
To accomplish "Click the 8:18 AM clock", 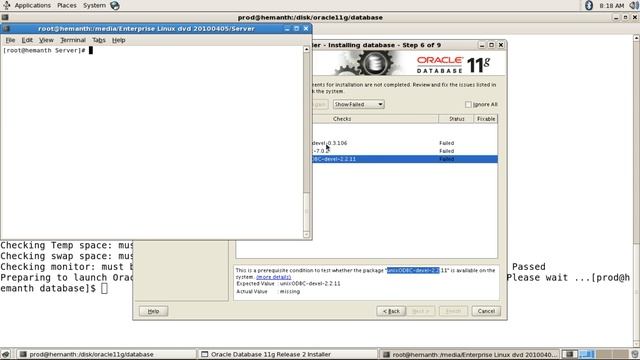I will [611, 5].
